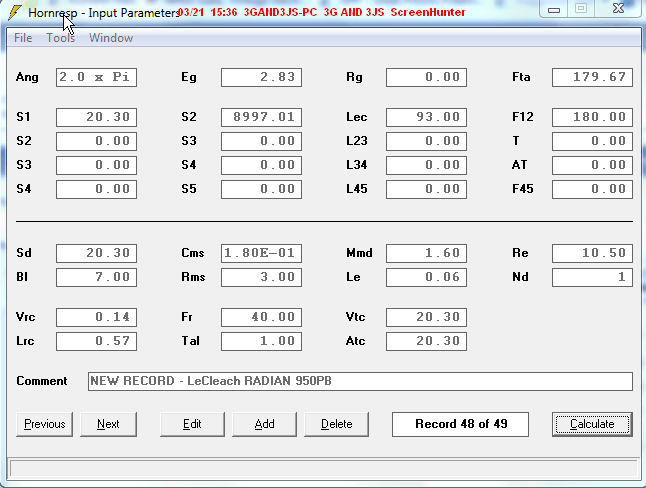This screenshot has height=488, width=646.
Task: Click the S5 input field
Action: click(261, 189)
